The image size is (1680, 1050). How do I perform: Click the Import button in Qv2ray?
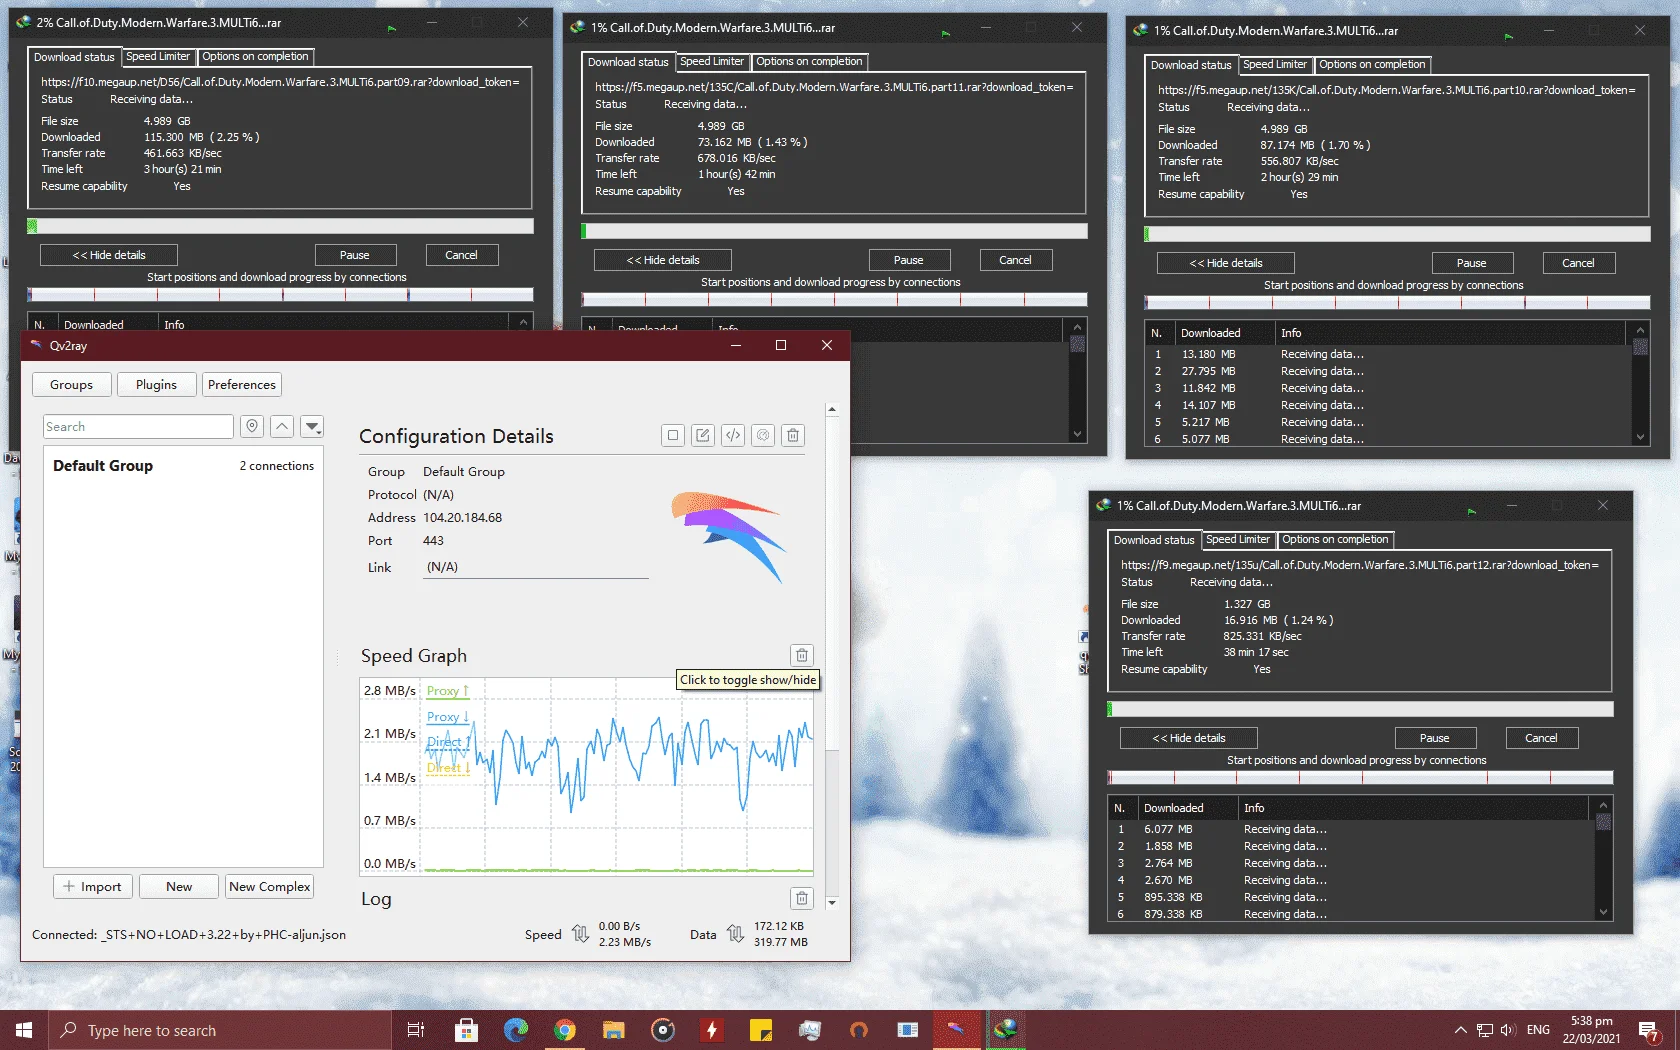92,887
